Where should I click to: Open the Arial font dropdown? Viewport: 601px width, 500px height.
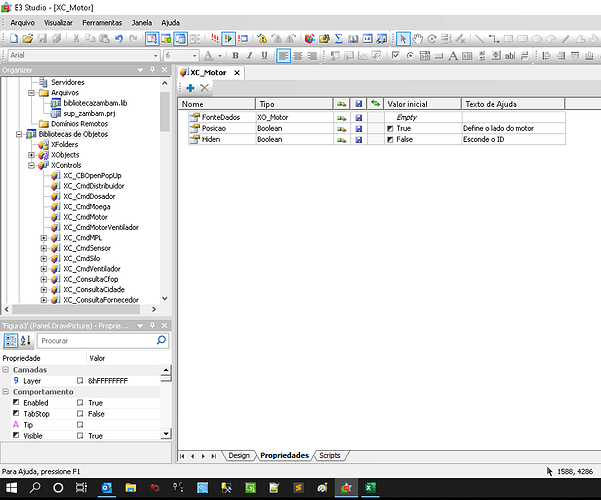[x=156, y=56]
